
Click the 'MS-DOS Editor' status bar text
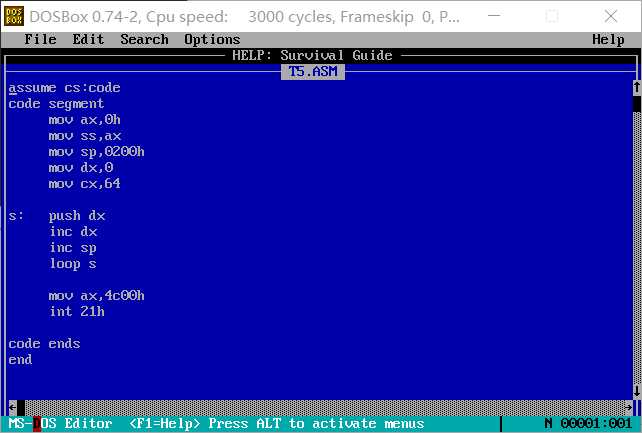pyautogui.click(x=60, y=424)
